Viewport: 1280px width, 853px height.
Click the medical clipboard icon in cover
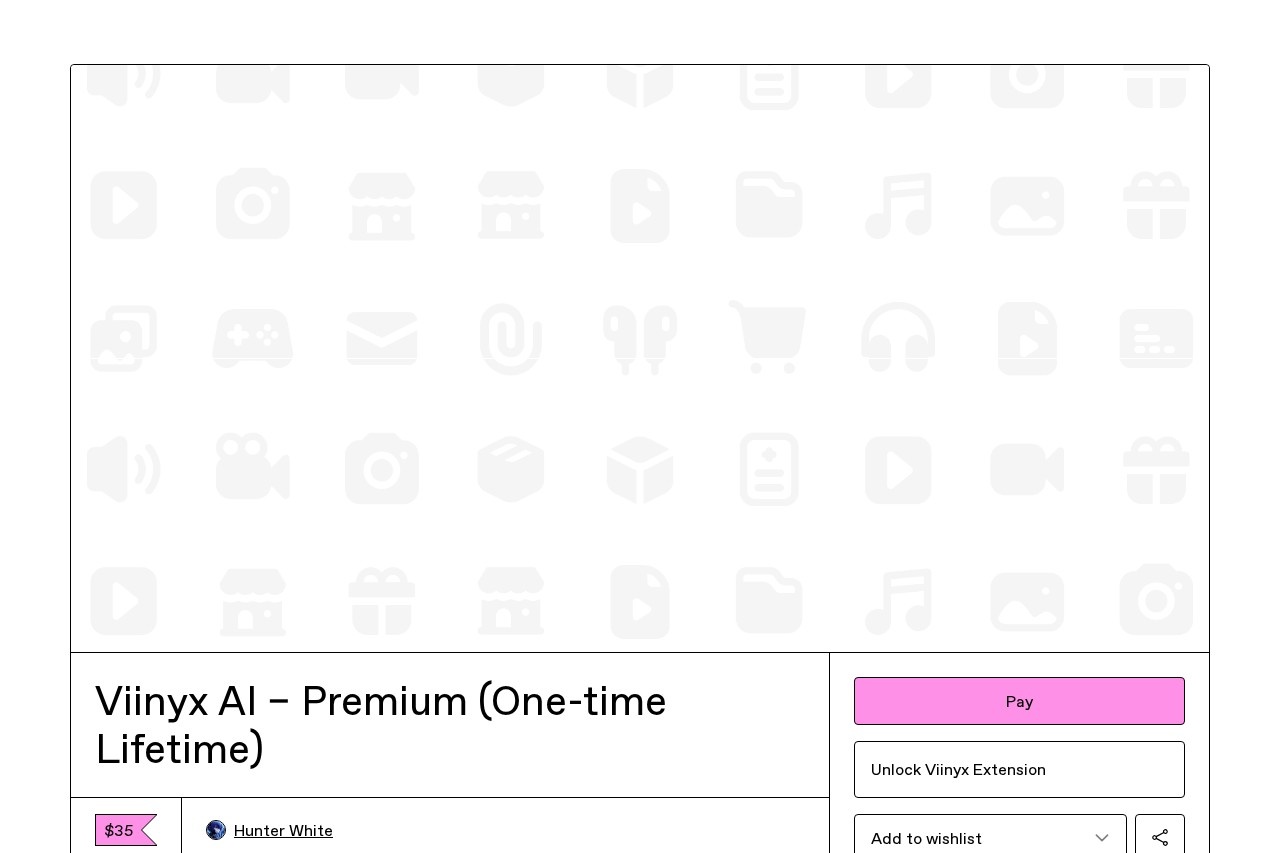click(x=769, y=468)
